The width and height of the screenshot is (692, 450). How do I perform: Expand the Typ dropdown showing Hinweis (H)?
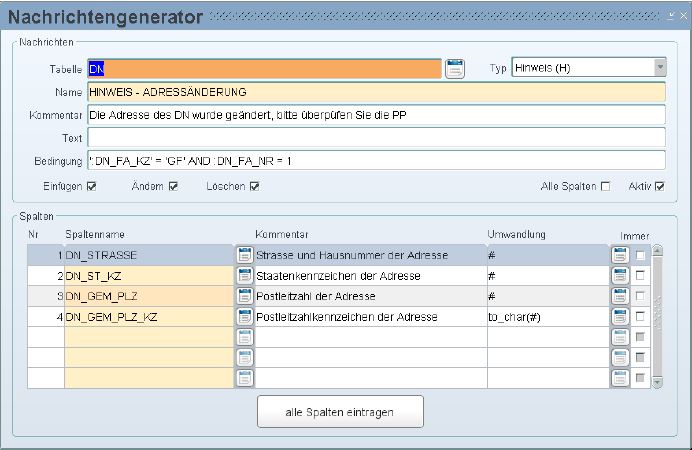point(660,68)
